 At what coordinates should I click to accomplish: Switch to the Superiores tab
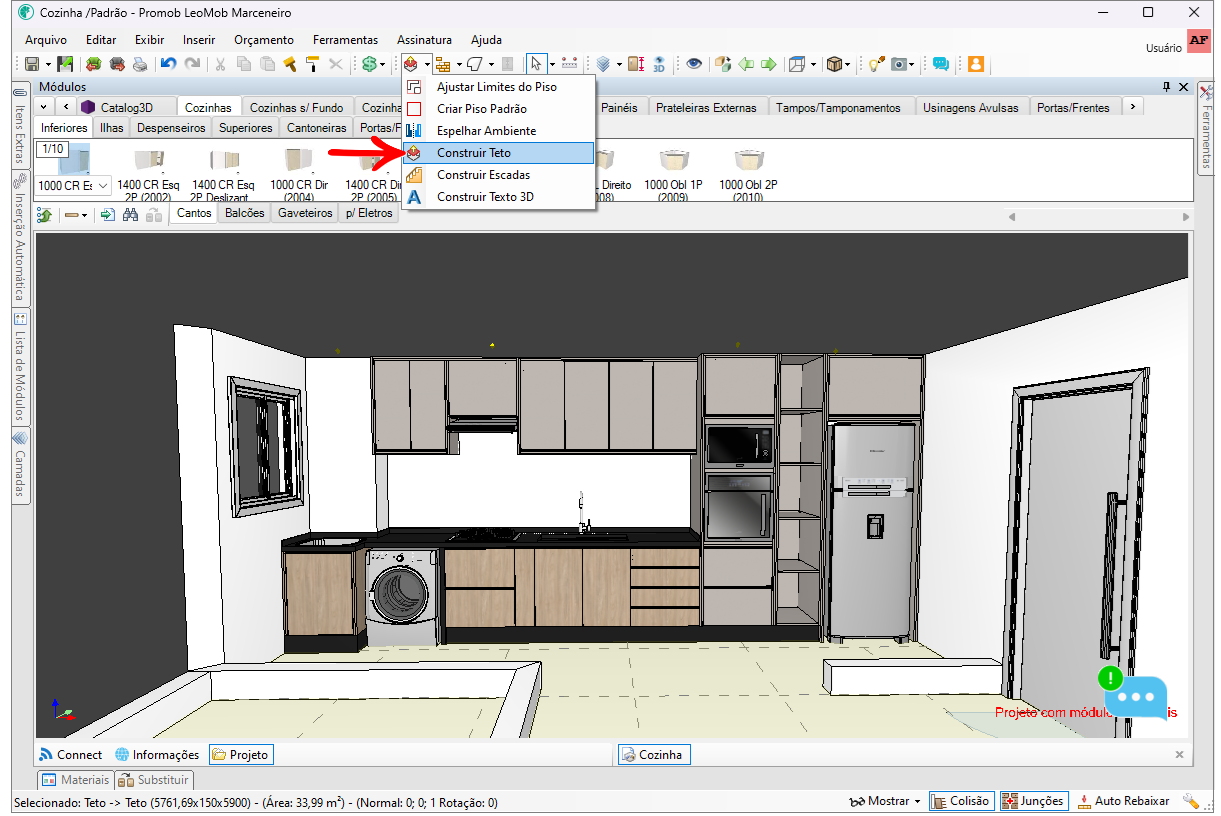pyautogui.click(x=246, y=128)
